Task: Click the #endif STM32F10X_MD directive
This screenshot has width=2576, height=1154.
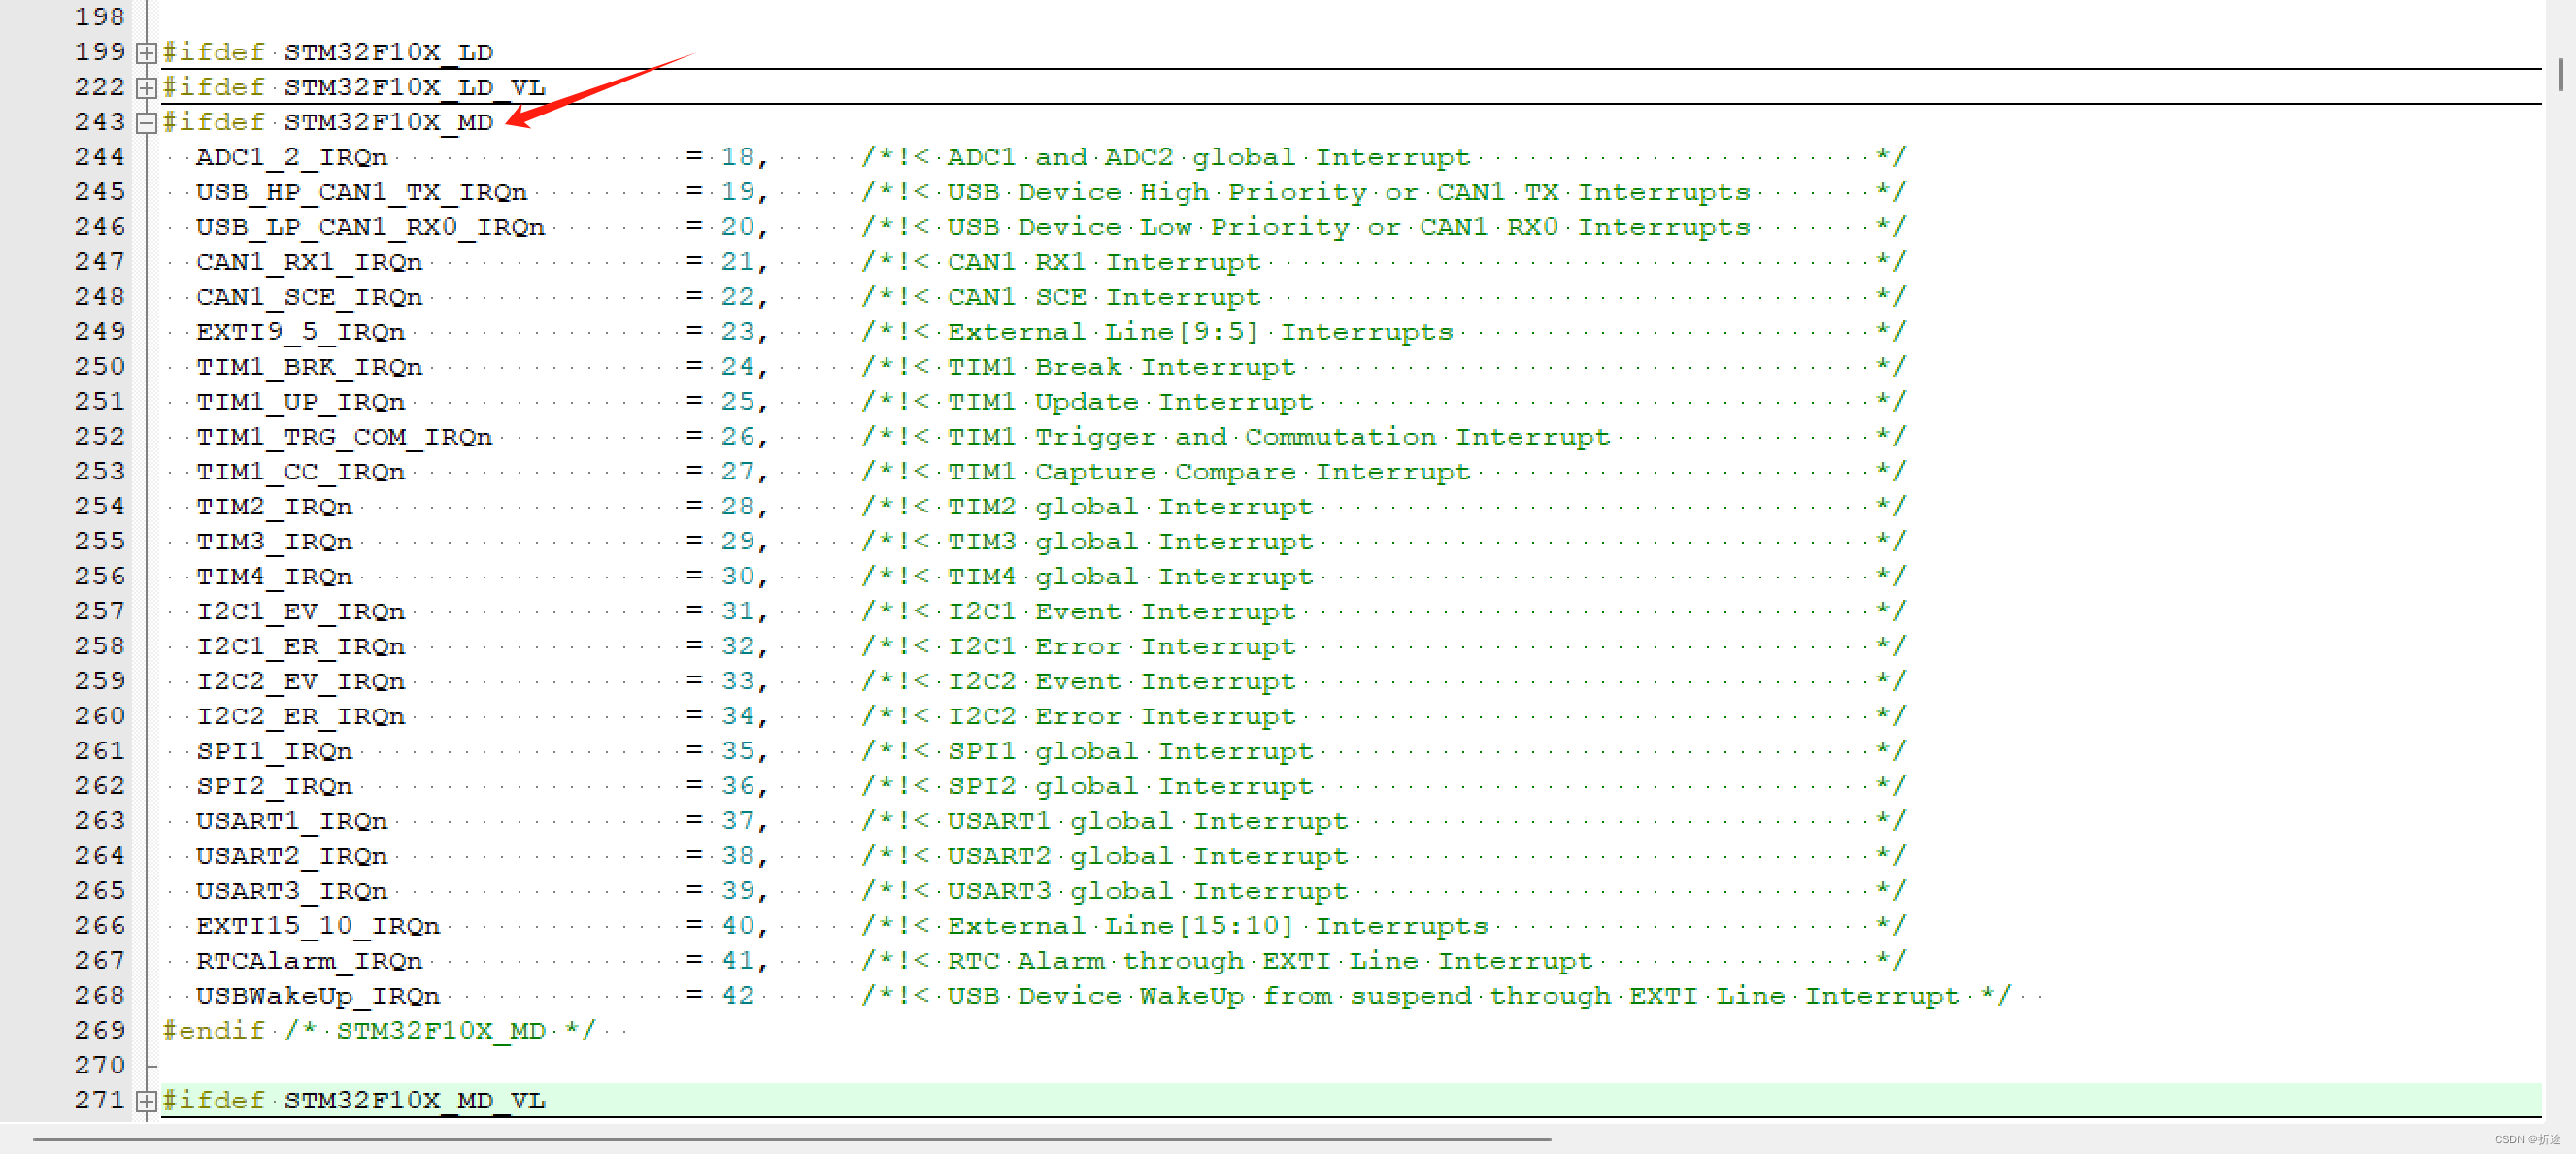Action: pos(380,1030)
